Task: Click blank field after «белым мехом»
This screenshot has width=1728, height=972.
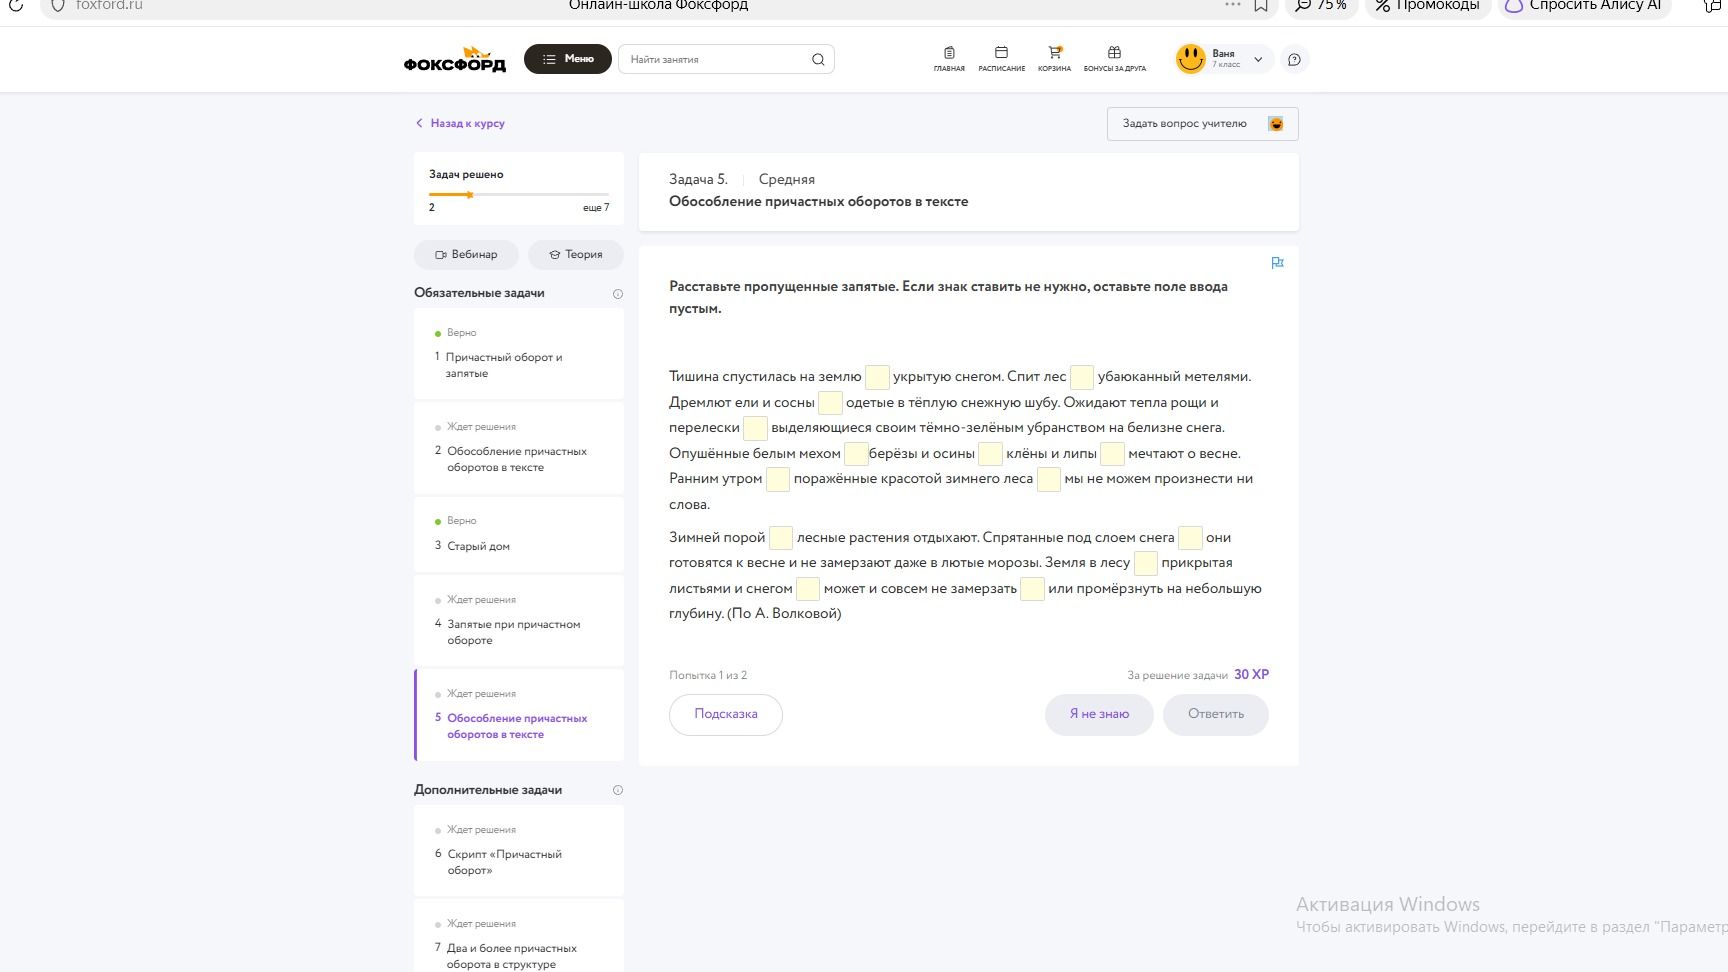Action: click(856, 454)
